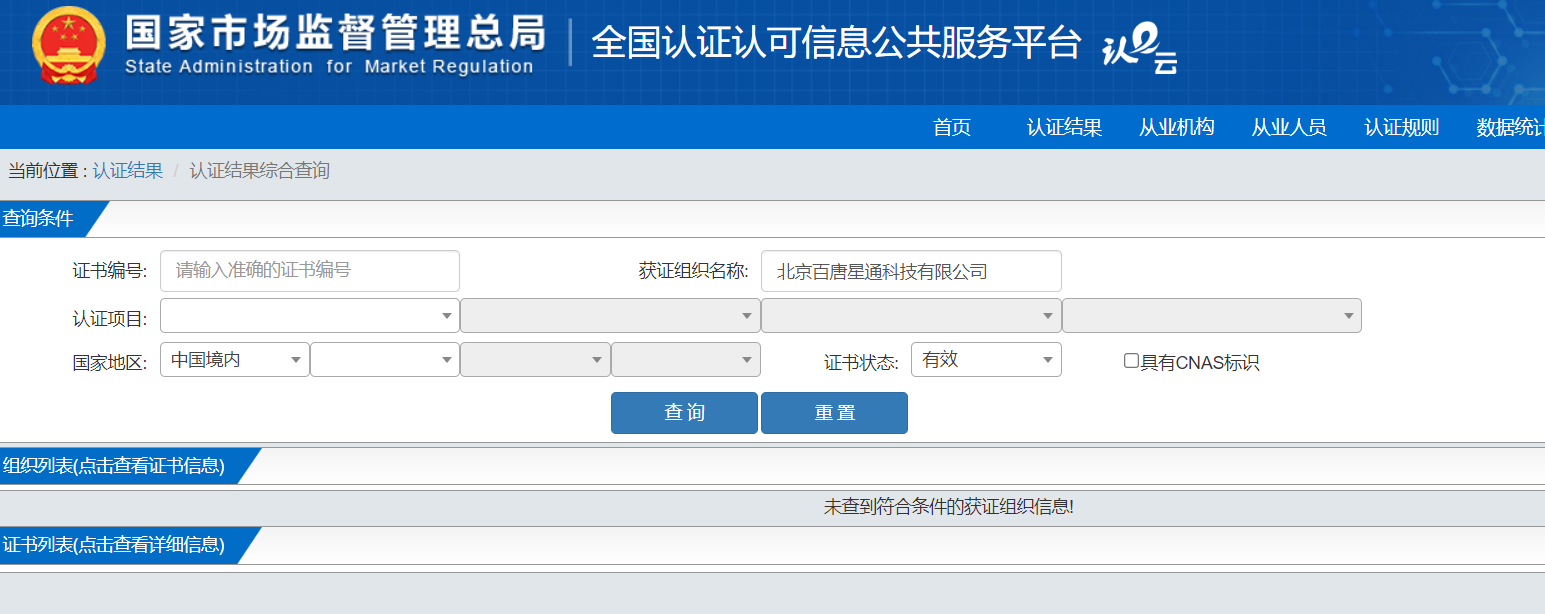Focus the 证书编号 input field
1545x614 pixels.
coord(310,271)
